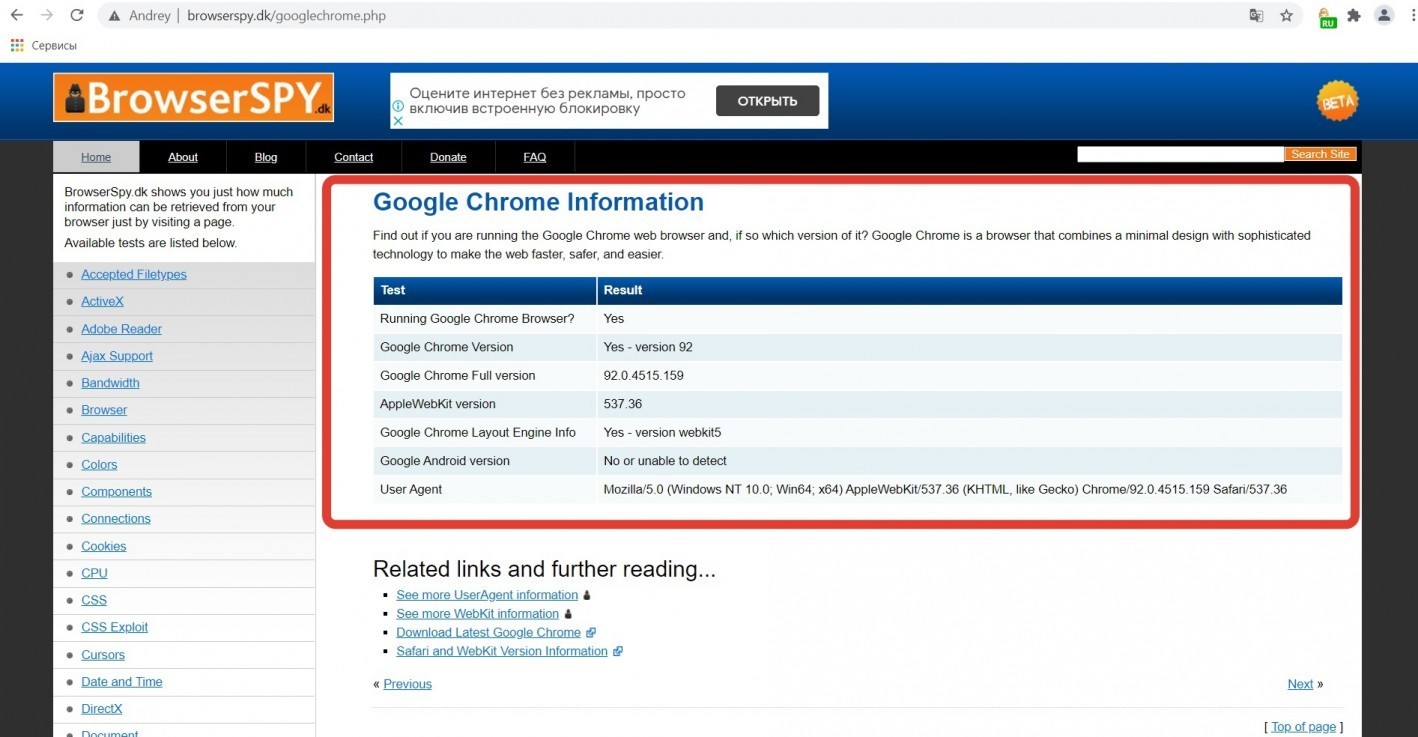Click the BrowserSPY.dk logo
This screenshot has width=1418, height=737.
tap(194, 97)
